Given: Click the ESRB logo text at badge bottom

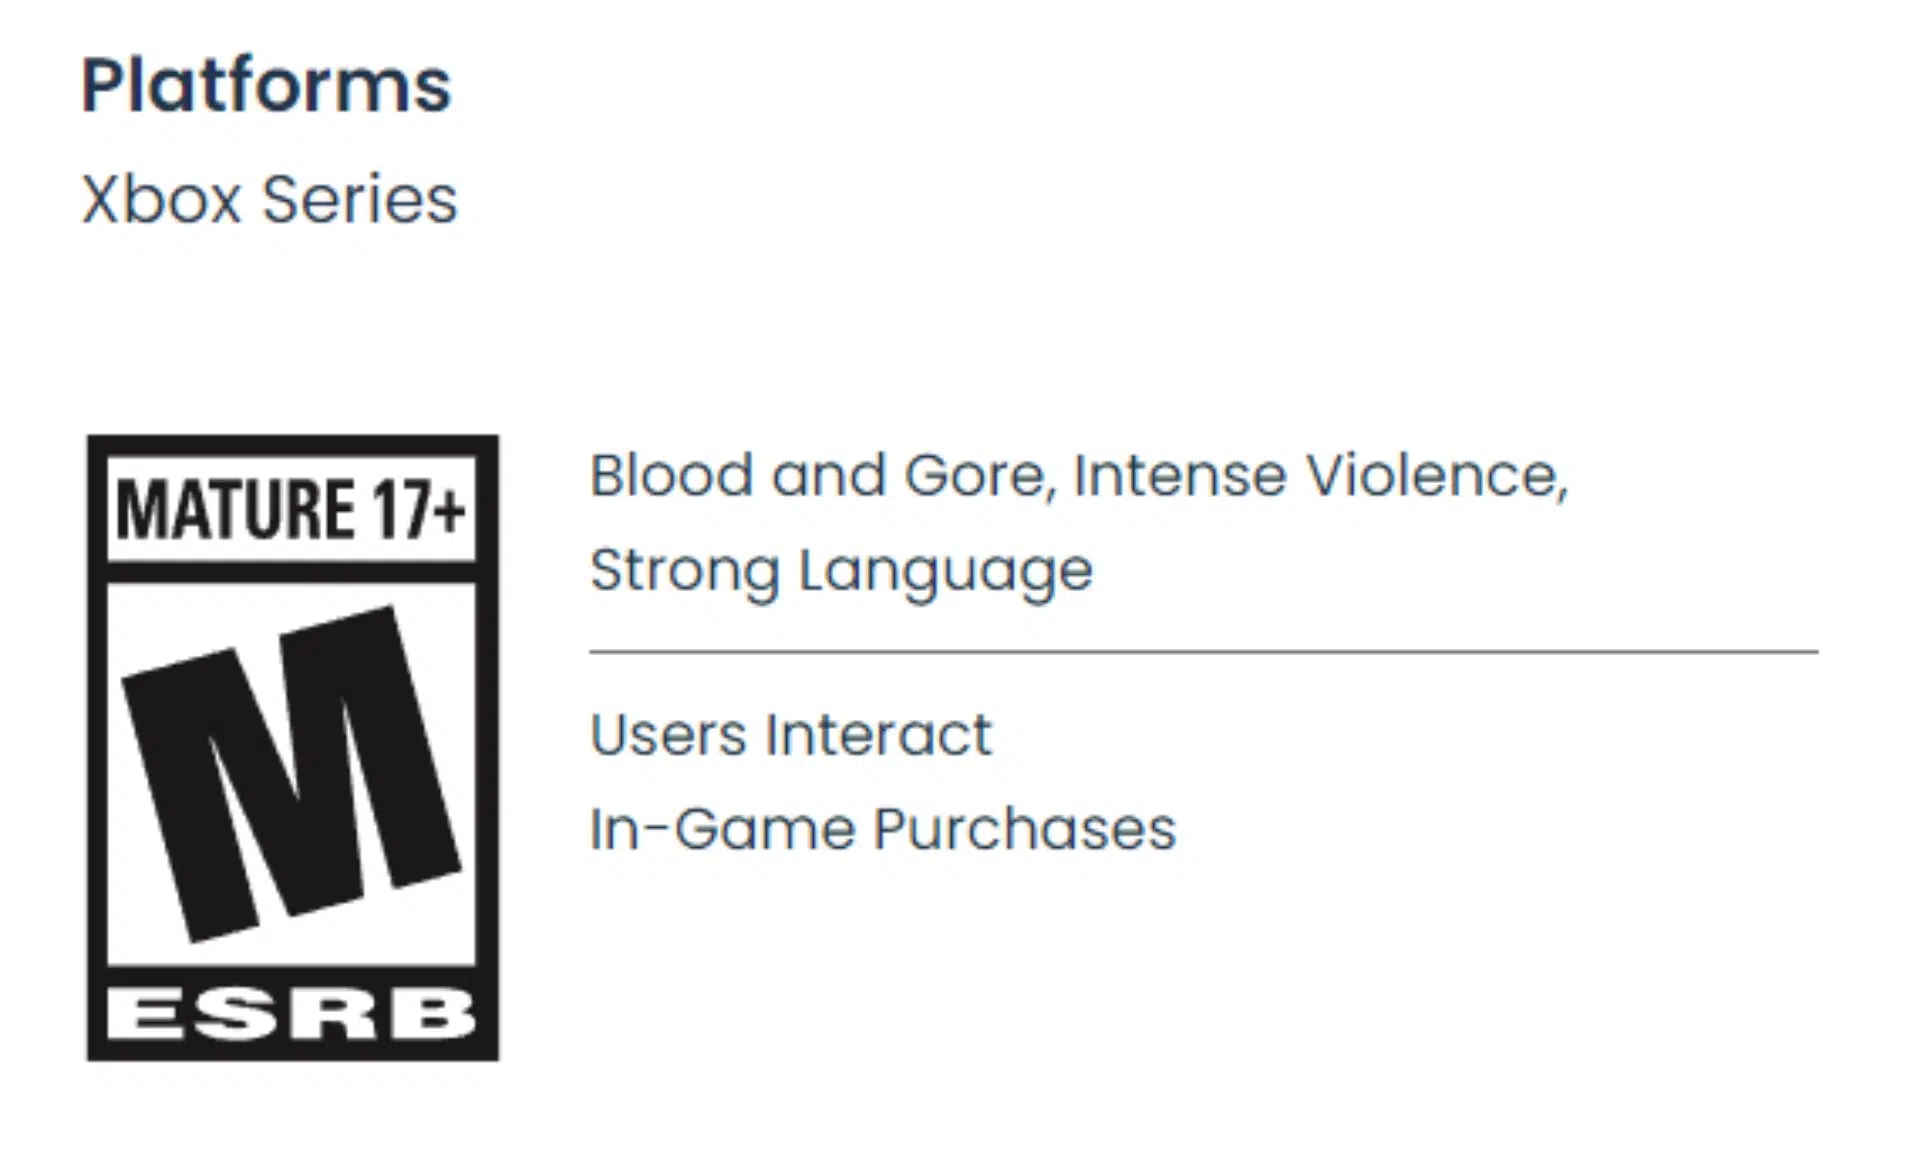Looking at the screenshot, I should (291, 1014).
